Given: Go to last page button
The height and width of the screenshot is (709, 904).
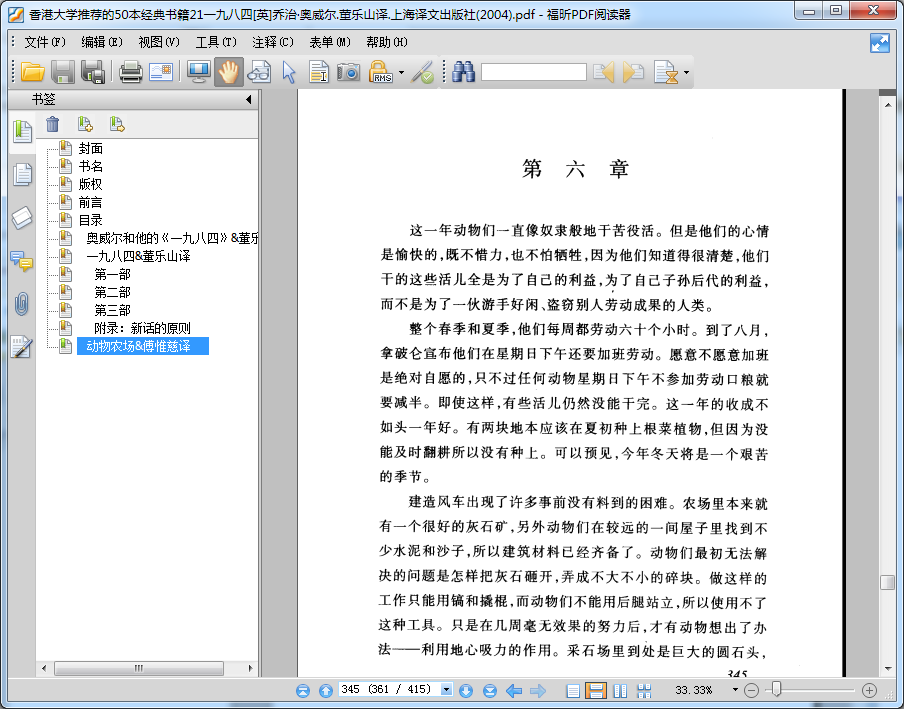Looking at the screenshot, I should tap(489, 690).
